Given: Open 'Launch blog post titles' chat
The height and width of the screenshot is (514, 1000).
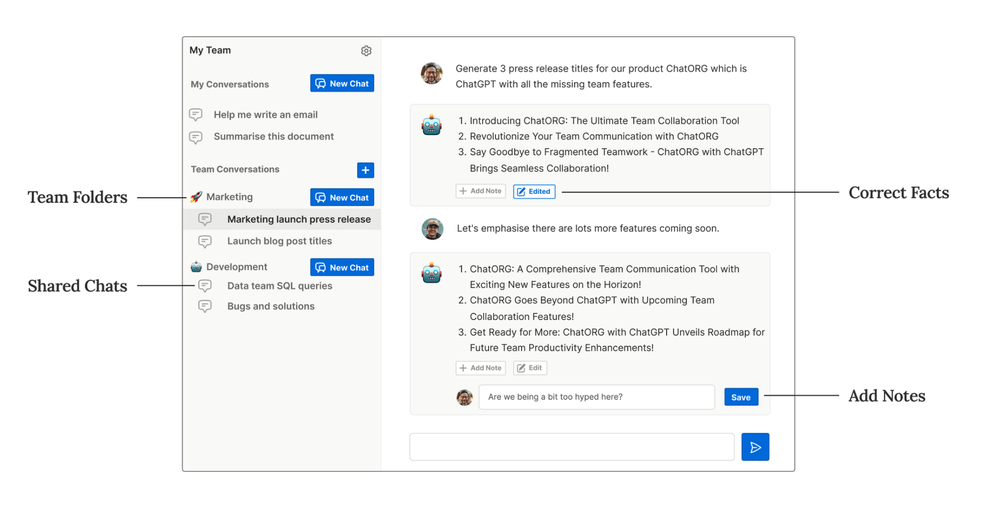Looking at the screenshot, I should pyautogui.click(x=279, y=241).
